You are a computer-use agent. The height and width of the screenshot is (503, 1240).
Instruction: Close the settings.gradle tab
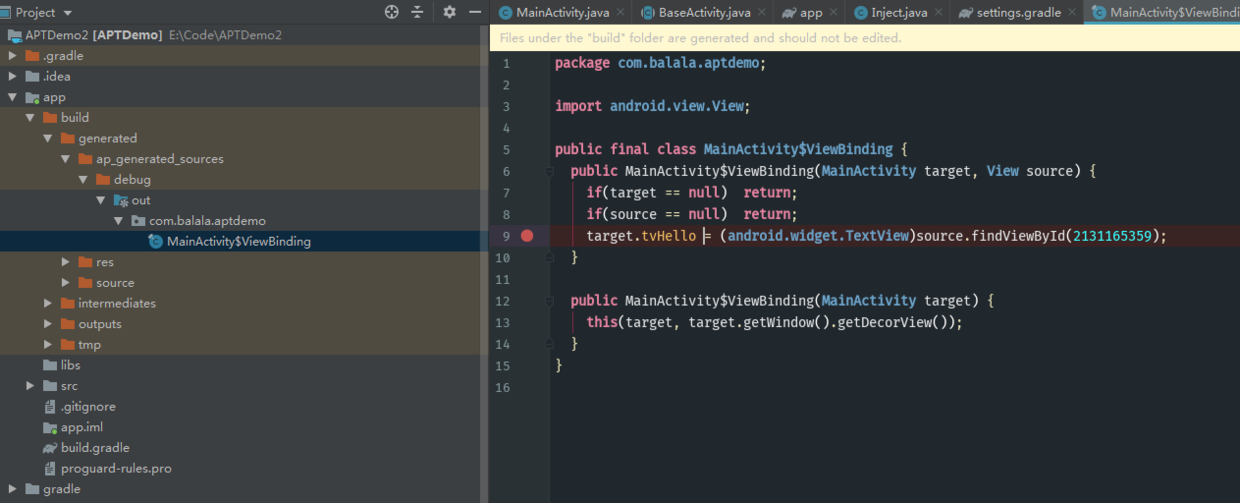tap(1073, 13)
